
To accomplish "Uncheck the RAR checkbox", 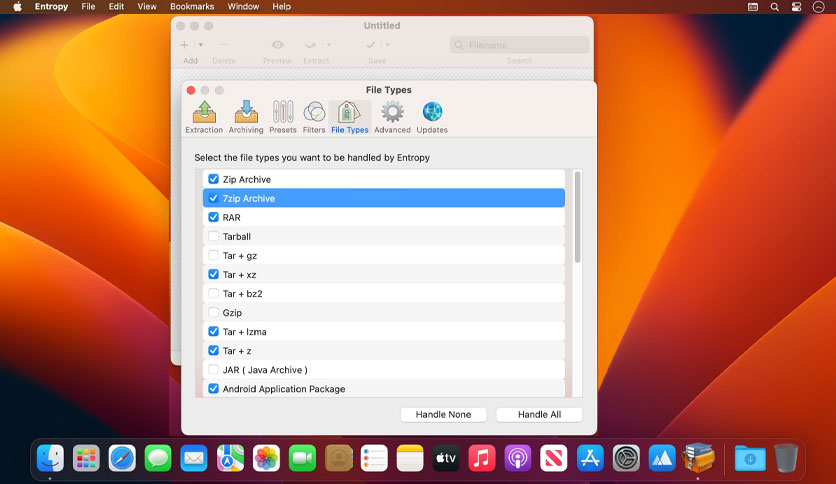I will [213, 217].
